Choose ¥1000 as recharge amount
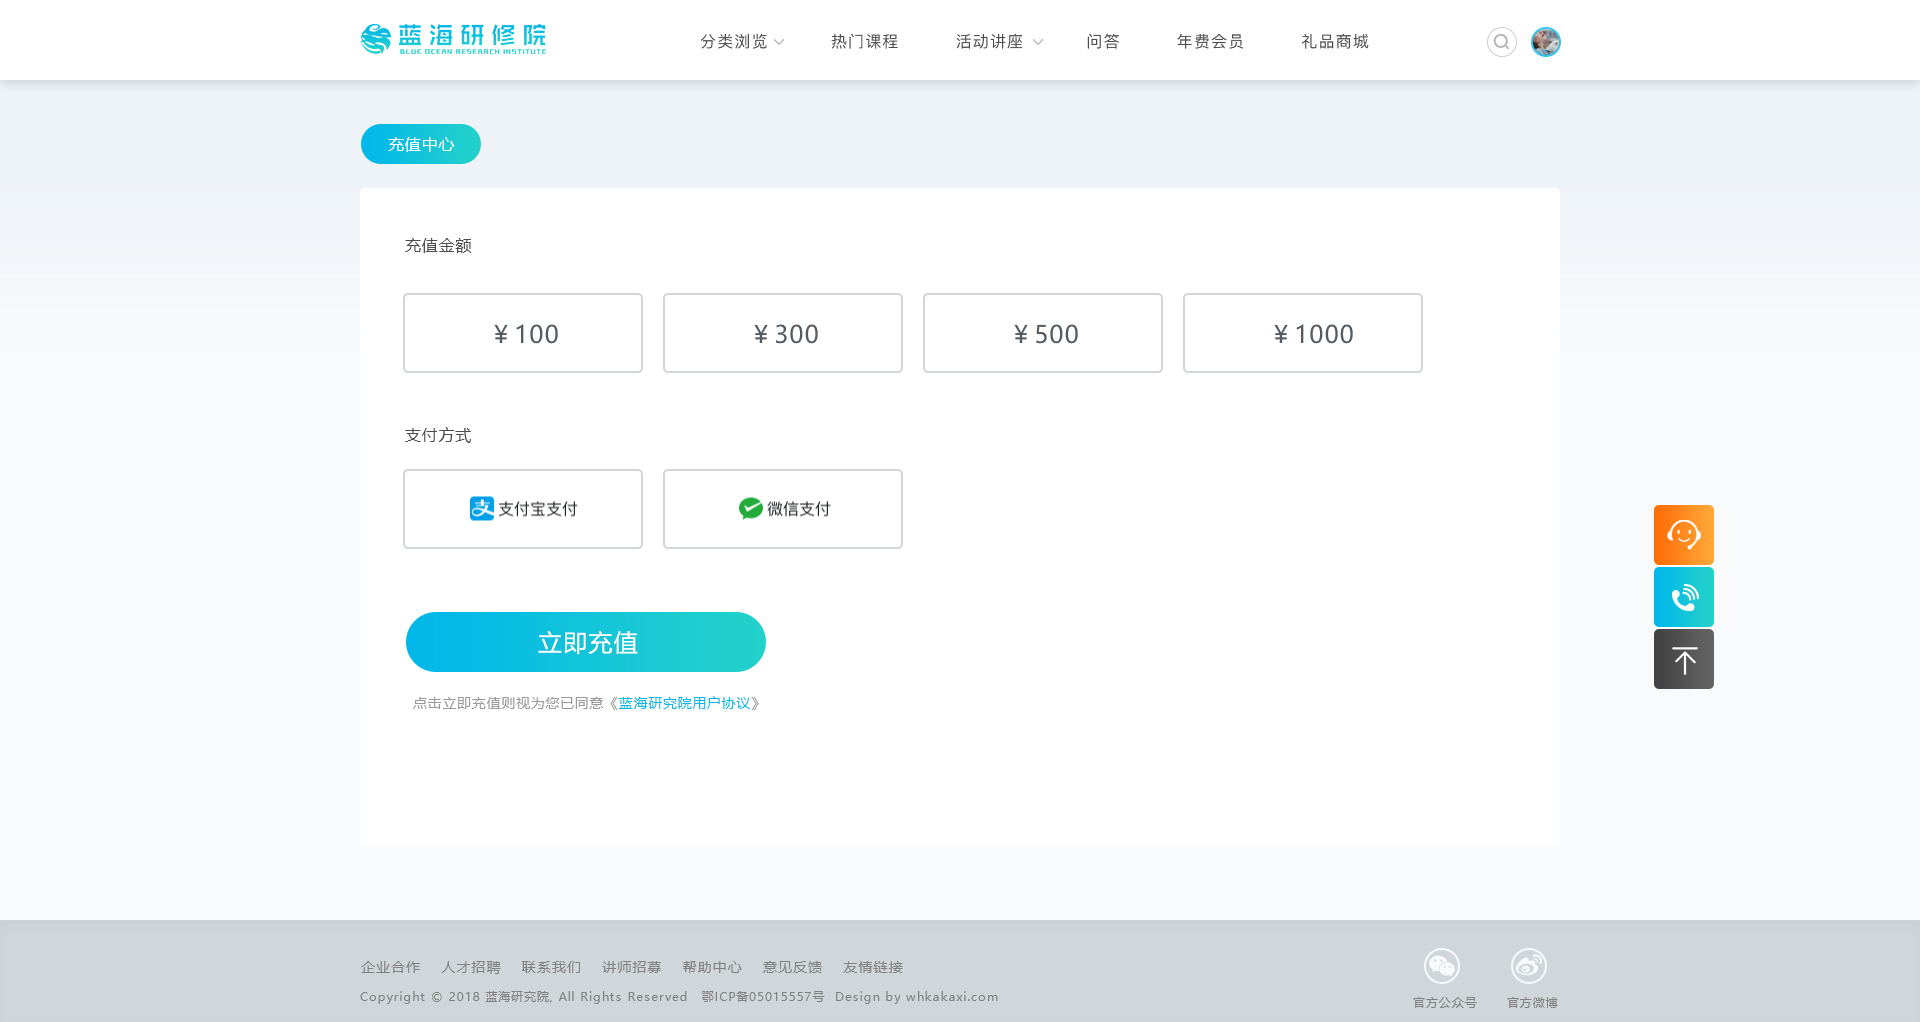This screenshot has width=1920, height=1022. pyautogui.click(x=1302, y=333)
